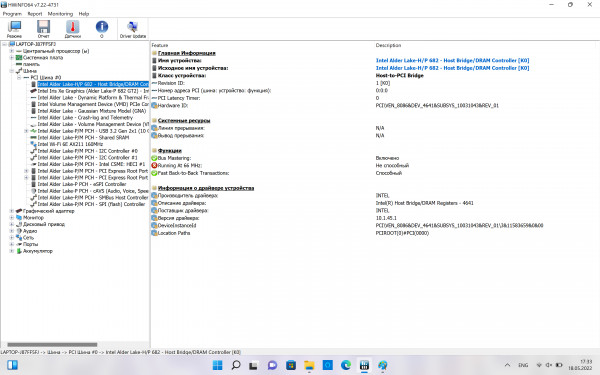Select cAVS (Audio, Voice, Speech) entry
The height and width of the screenshot is (375, 600).
(x=93, y=191)
